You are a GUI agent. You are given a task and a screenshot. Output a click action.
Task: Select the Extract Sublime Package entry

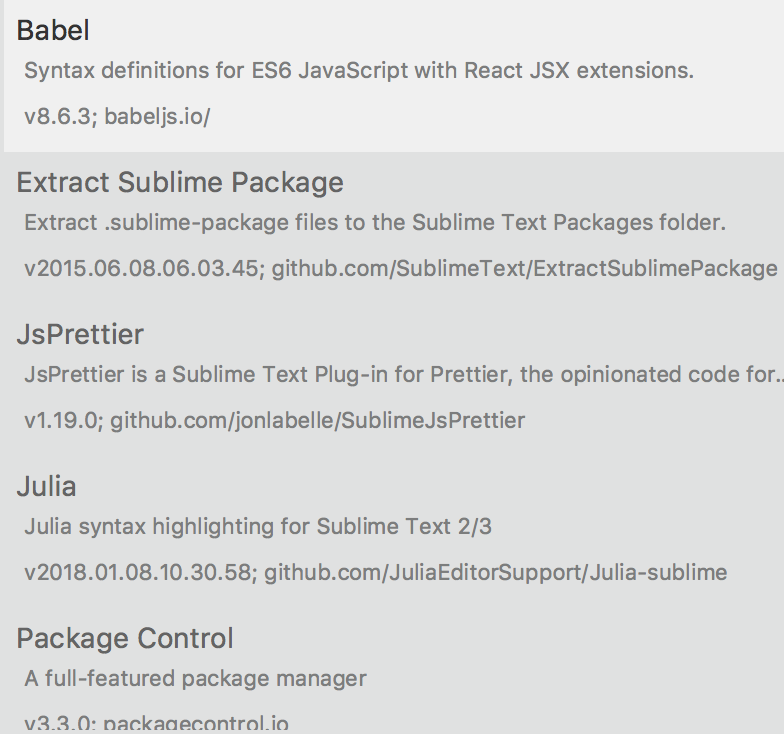[x=180, y=183]
